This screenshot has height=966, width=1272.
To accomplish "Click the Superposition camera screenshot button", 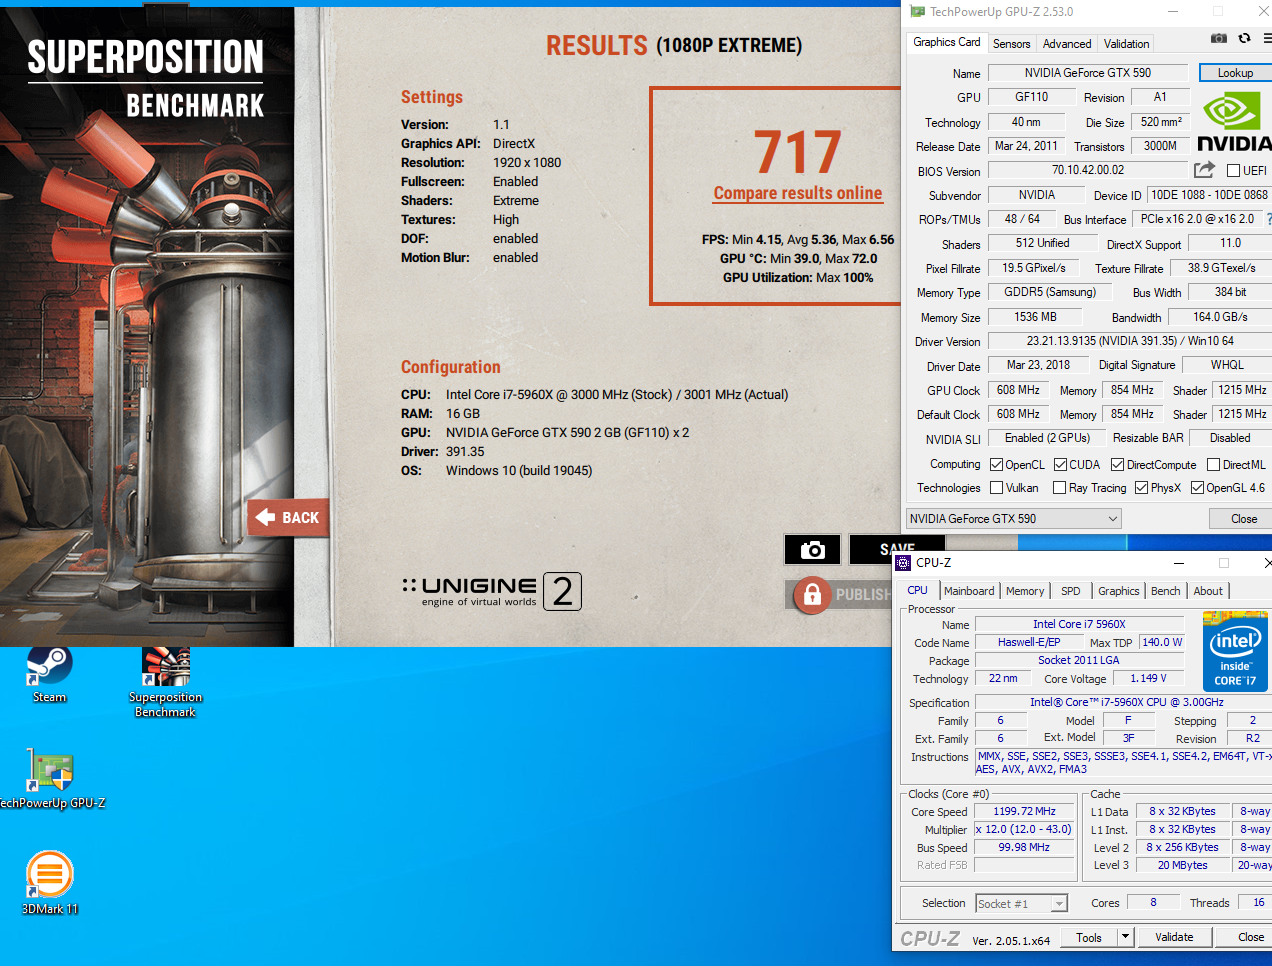I will pyautogui.click(x=812, y=549).
